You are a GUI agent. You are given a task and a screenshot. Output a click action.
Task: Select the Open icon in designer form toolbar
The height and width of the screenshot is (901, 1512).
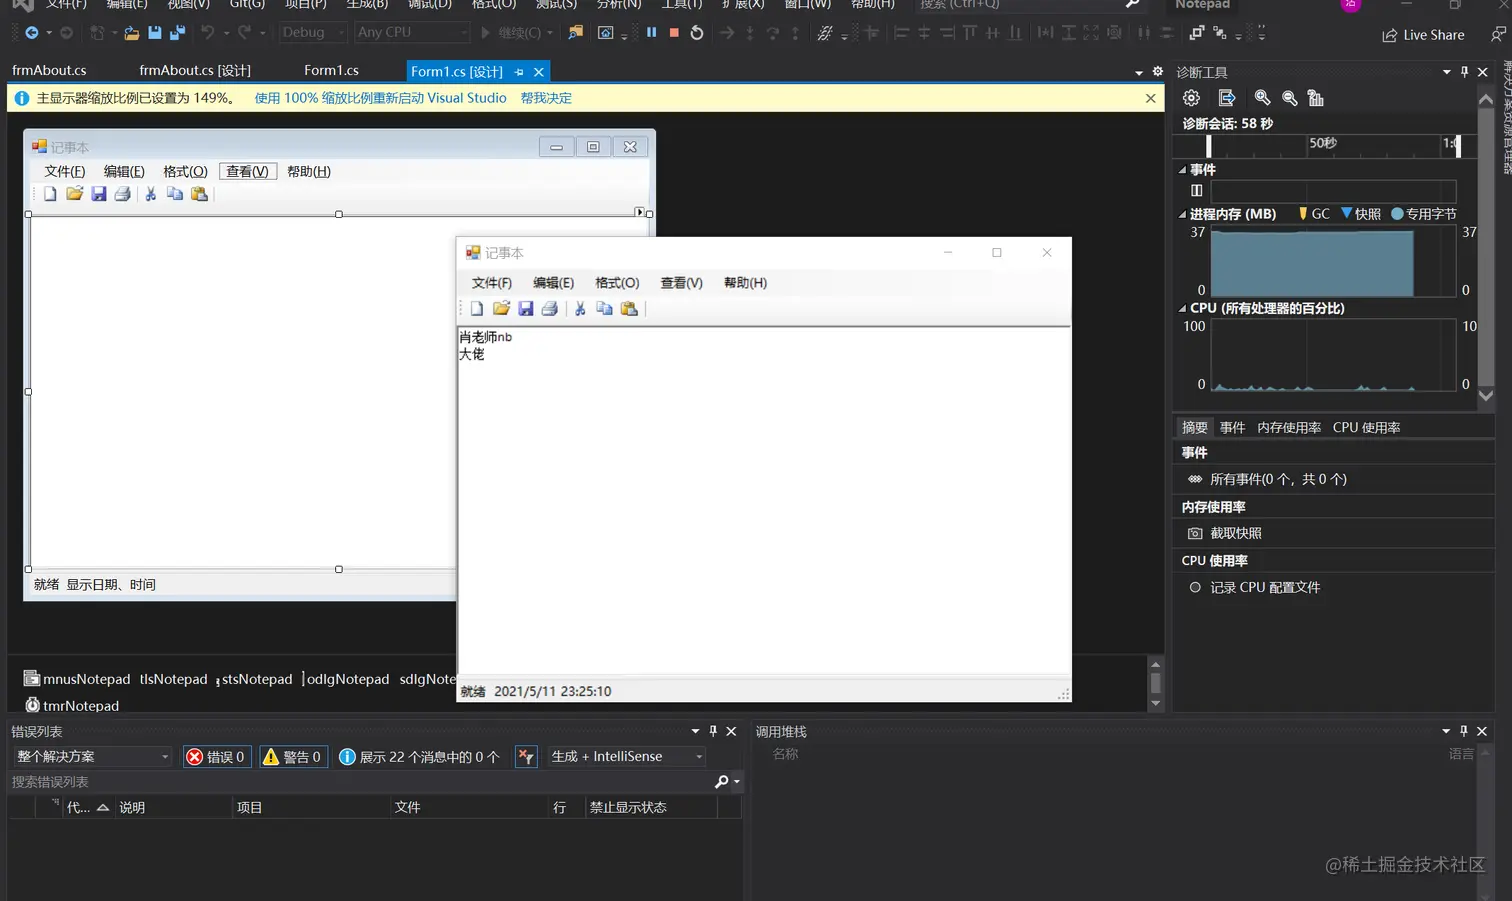(x=74, y=194)
